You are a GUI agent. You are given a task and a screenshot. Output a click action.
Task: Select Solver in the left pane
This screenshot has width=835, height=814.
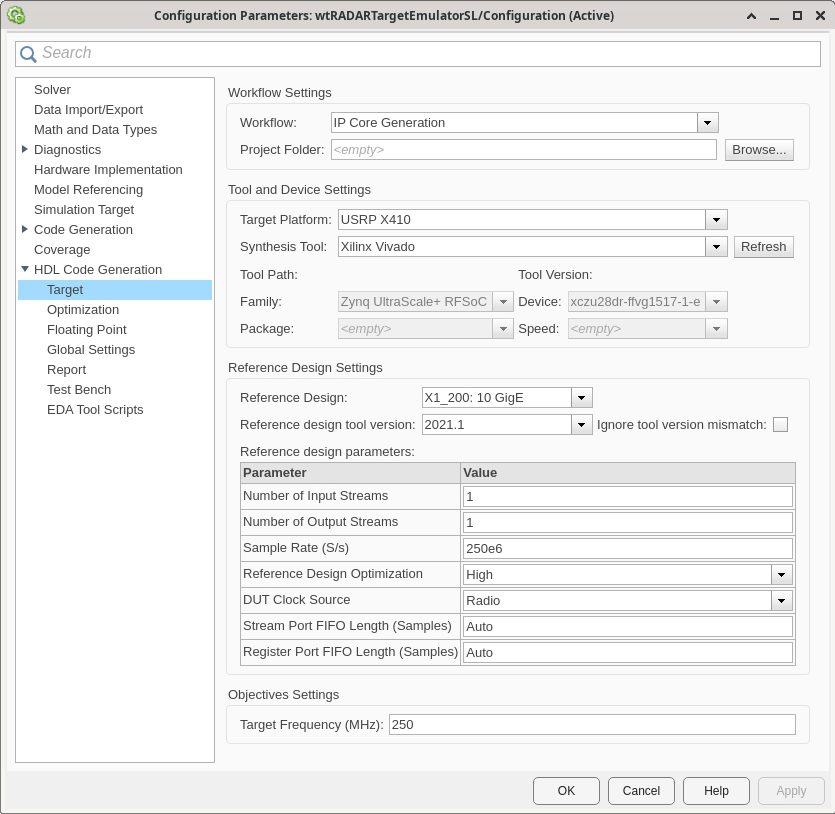52,89
